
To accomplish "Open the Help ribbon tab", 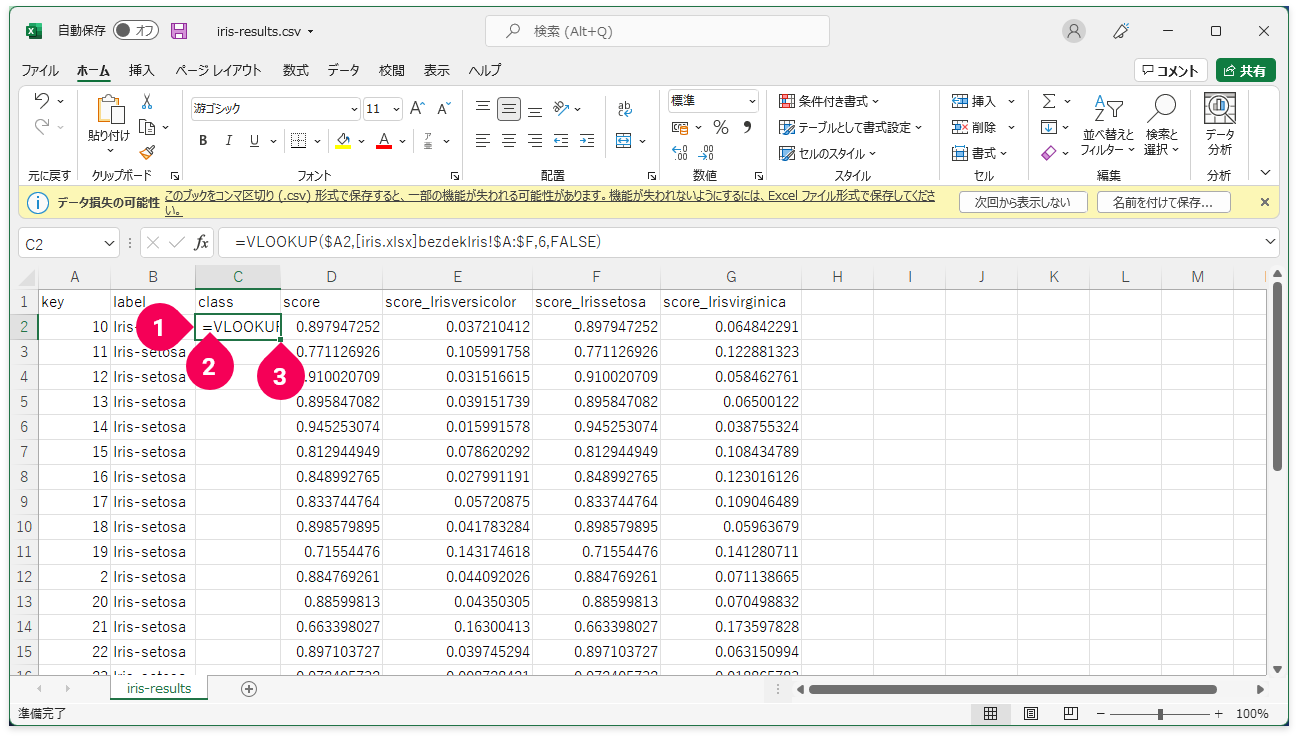I will [x=485, y=71].
